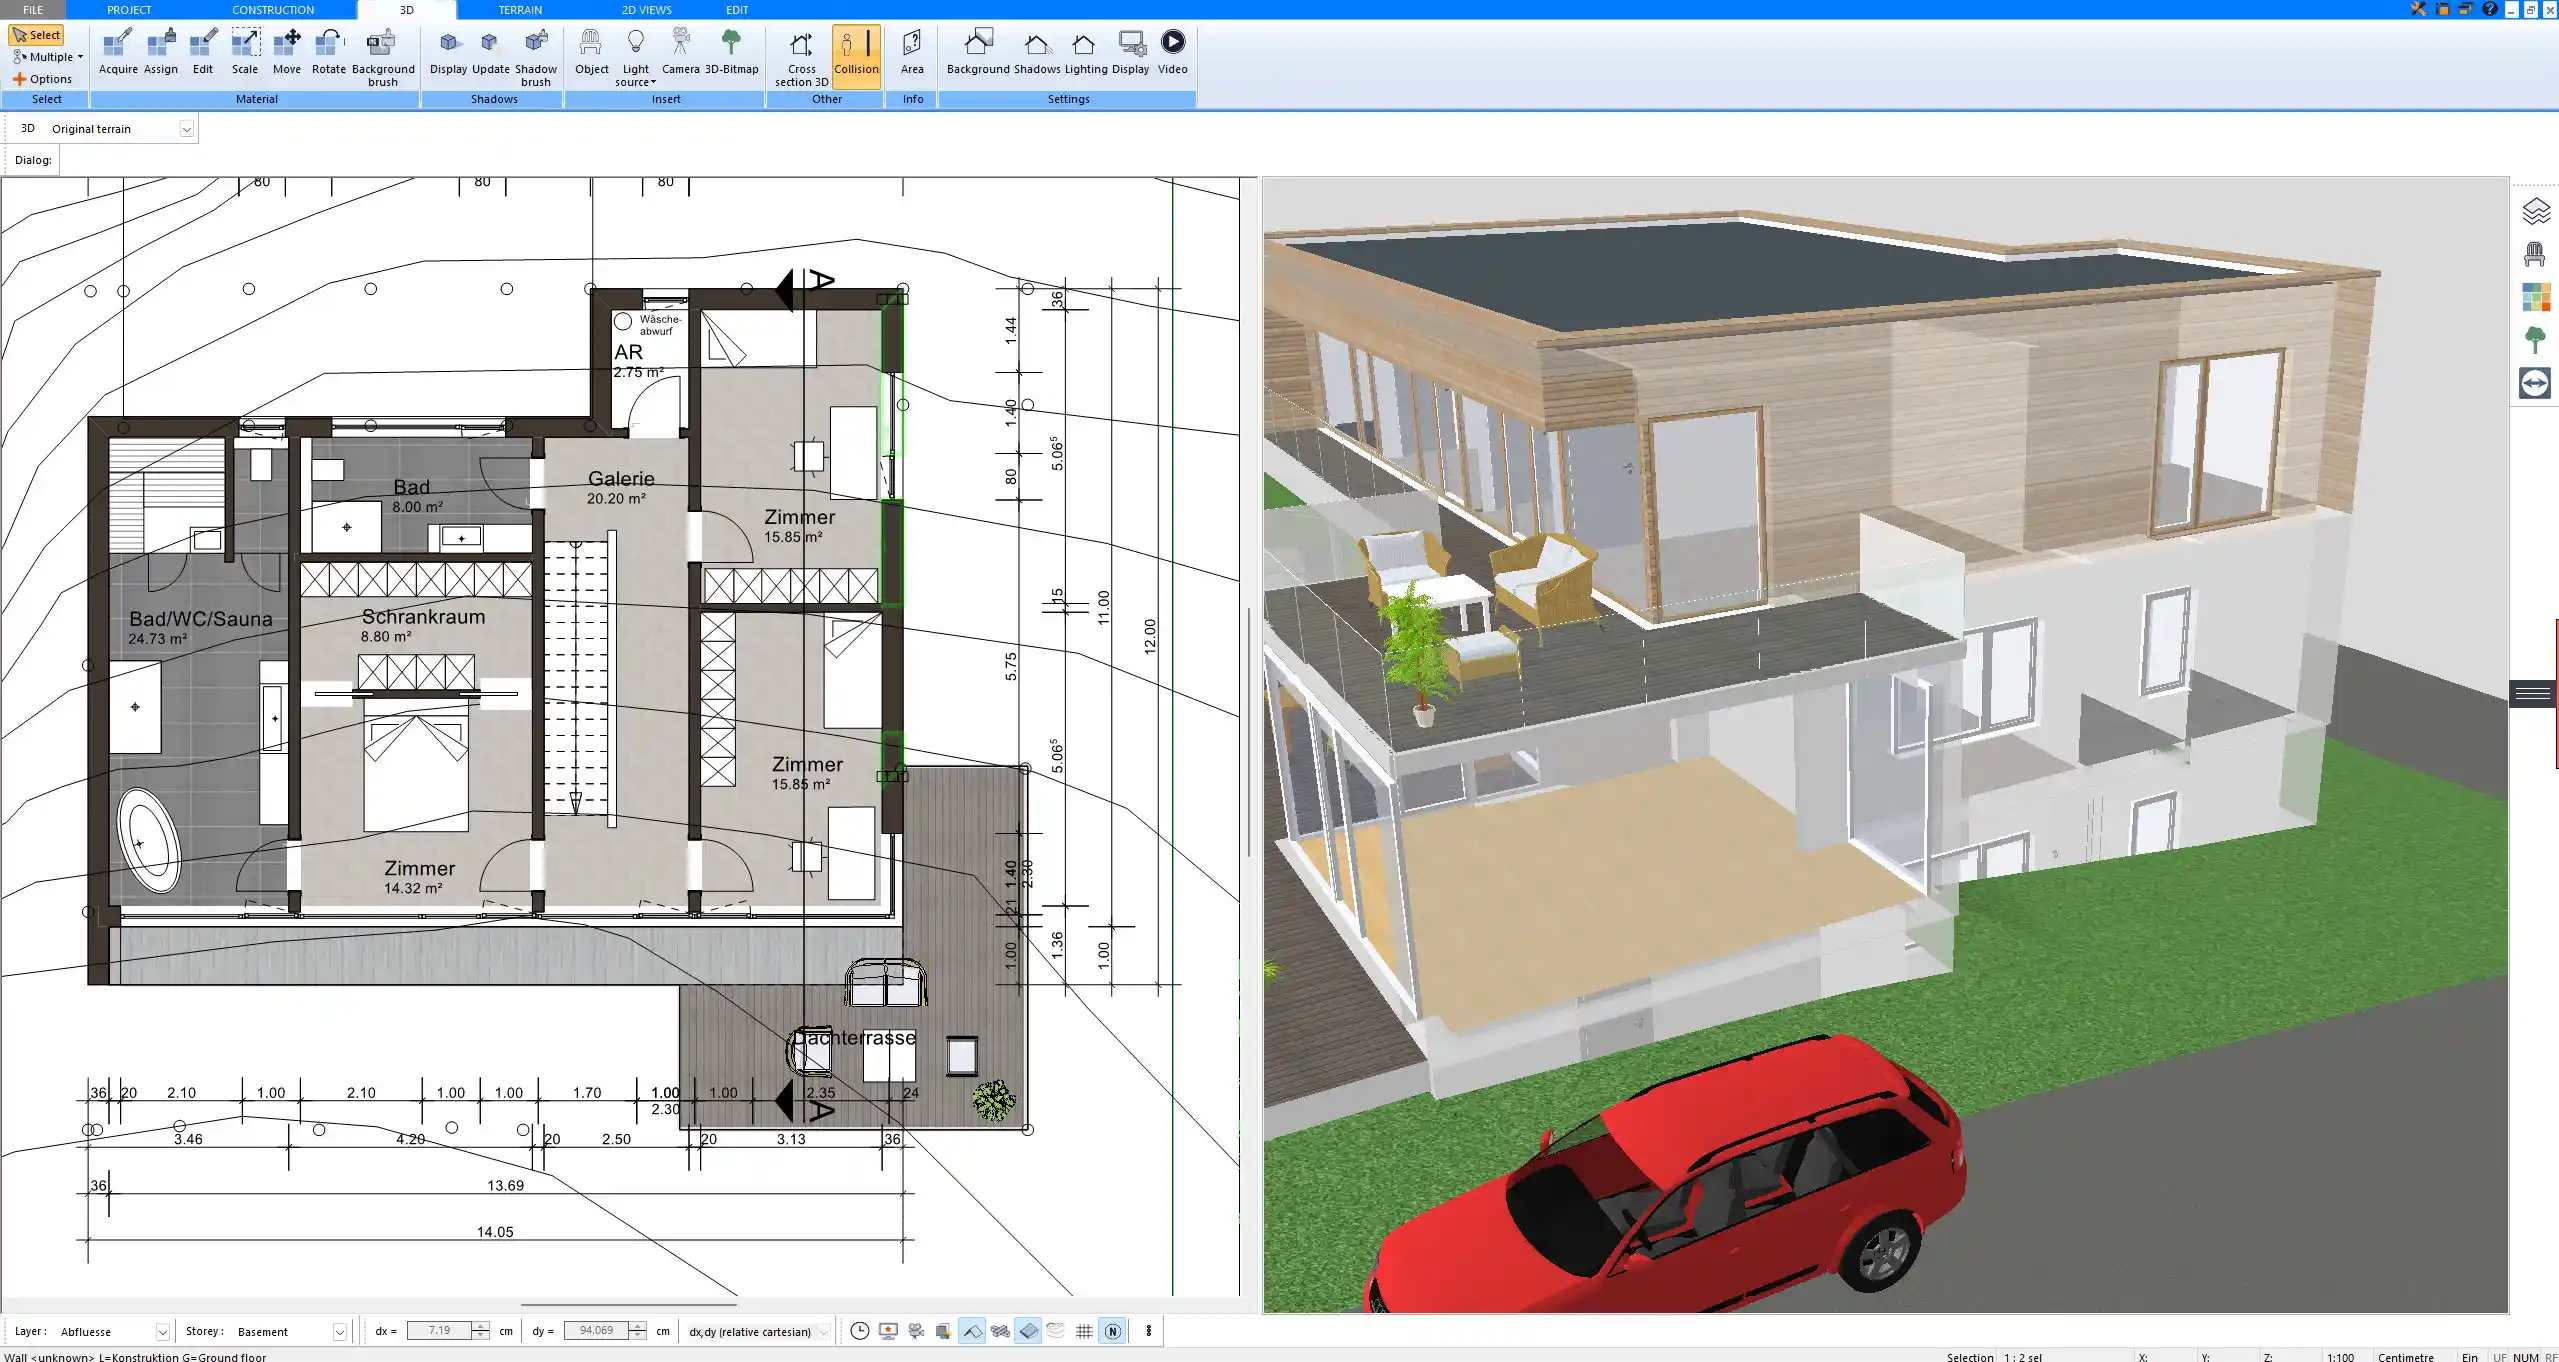Click the Options button below Multiple
The height and width of the screenshot is (1362, 2559).
click(44, 78)
